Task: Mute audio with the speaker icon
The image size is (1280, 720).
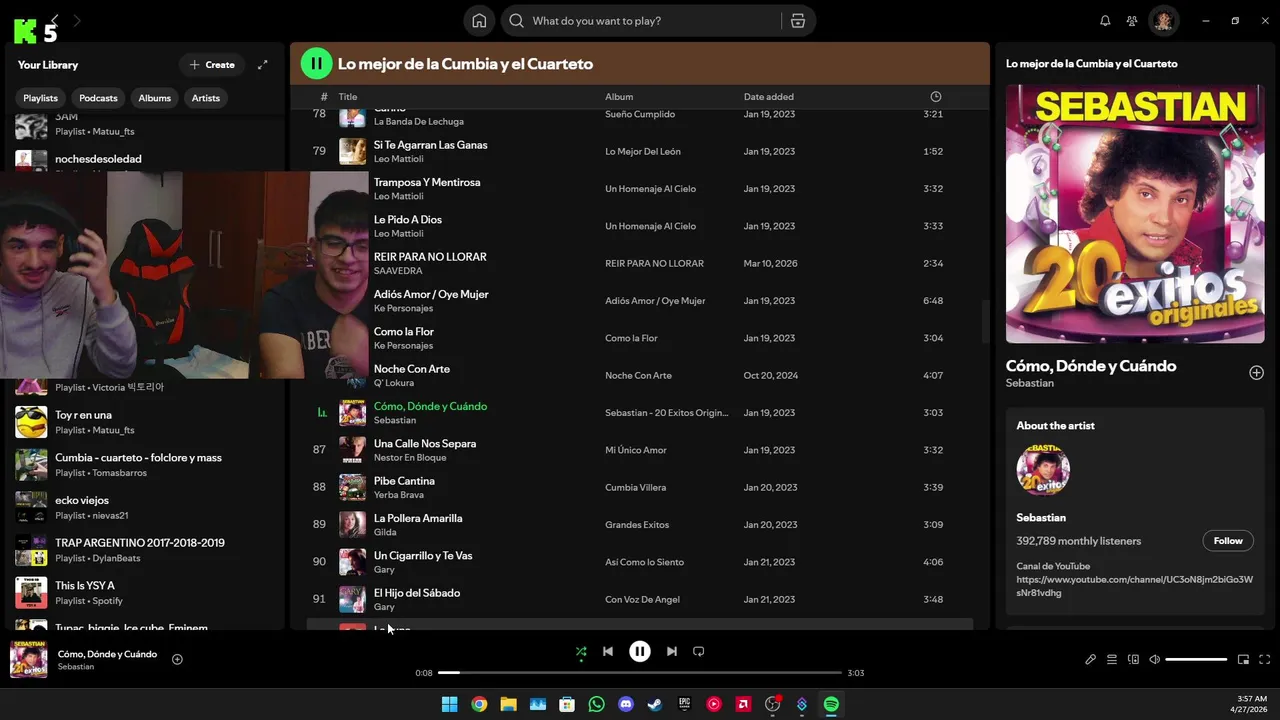Action: (1154, 660)
